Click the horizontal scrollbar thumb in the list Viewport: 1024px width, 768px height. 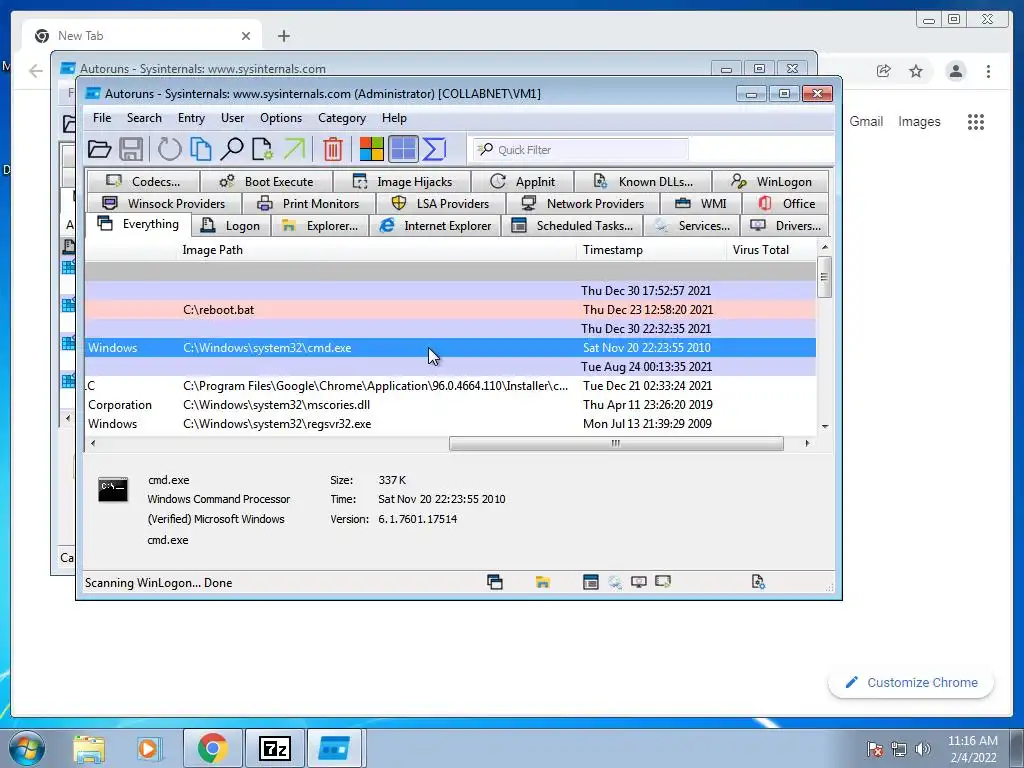pyautogui.click(x=616, y=443)
